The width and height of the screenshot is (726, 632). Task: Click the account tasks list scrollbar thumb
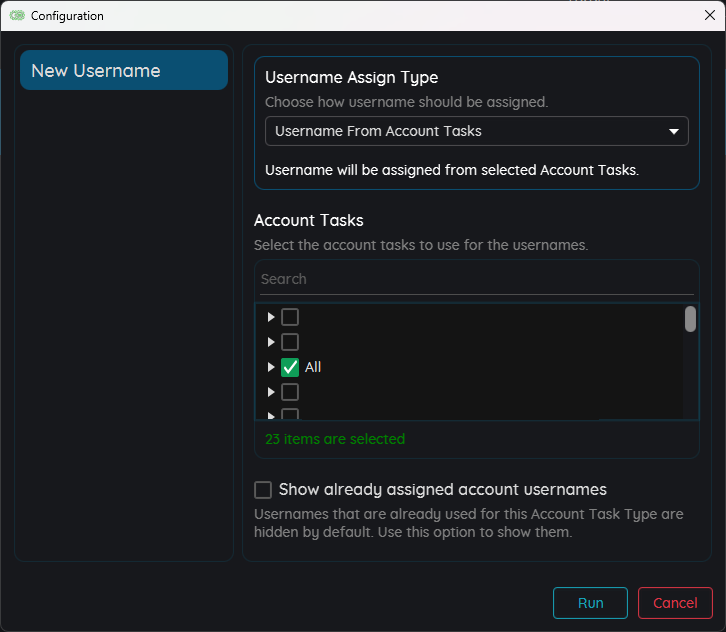coord(690,319)
